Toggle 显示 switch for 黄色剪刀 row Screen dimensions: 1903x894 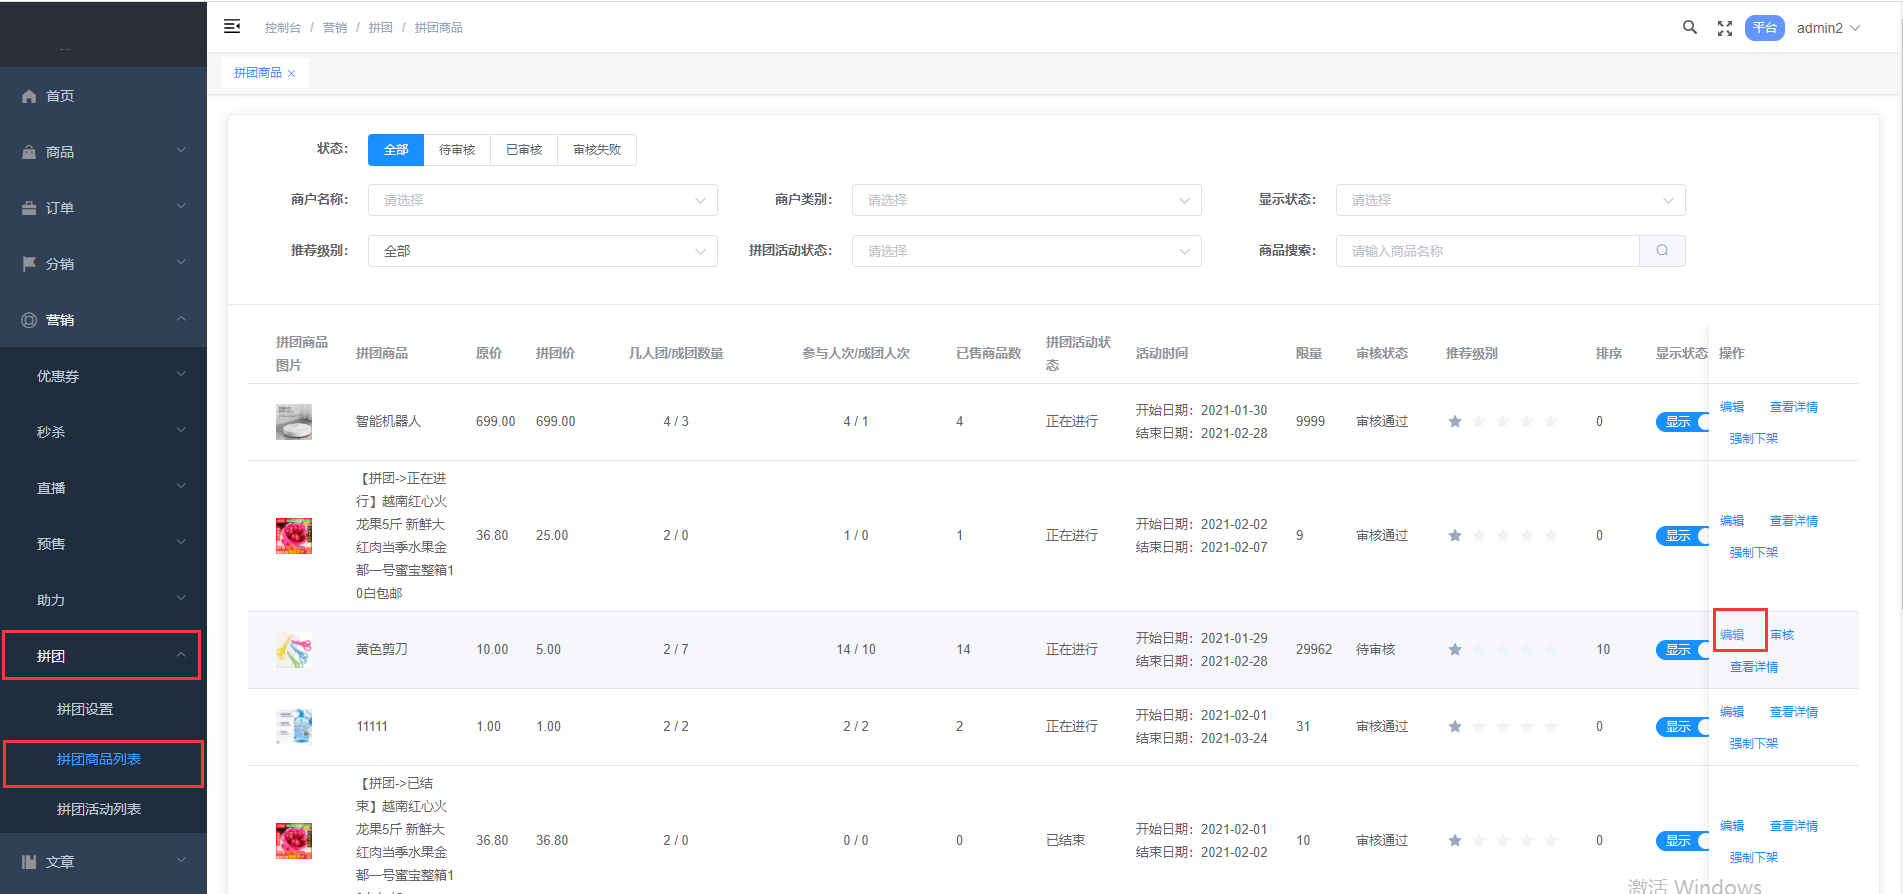[x=1682, y=650]
